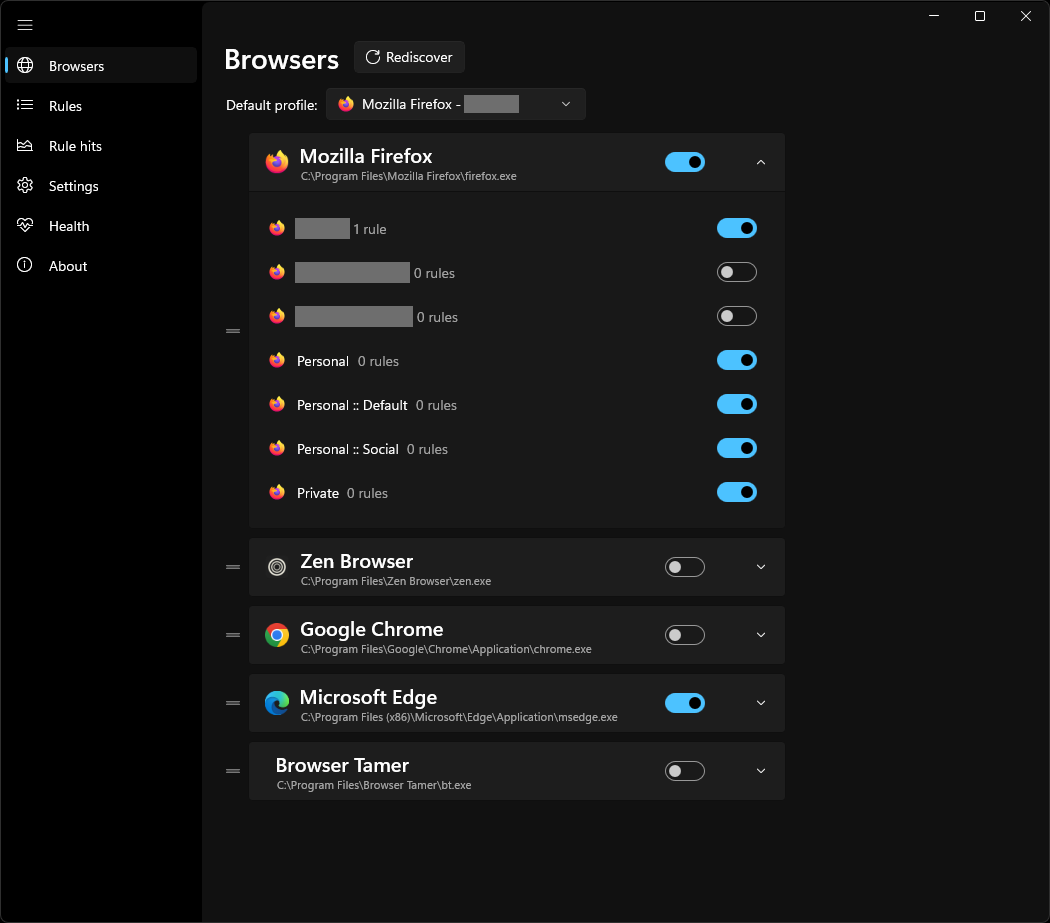Click the Browsers page heading
This screenshot has width=1050, height=923.
tap(281, 60)
